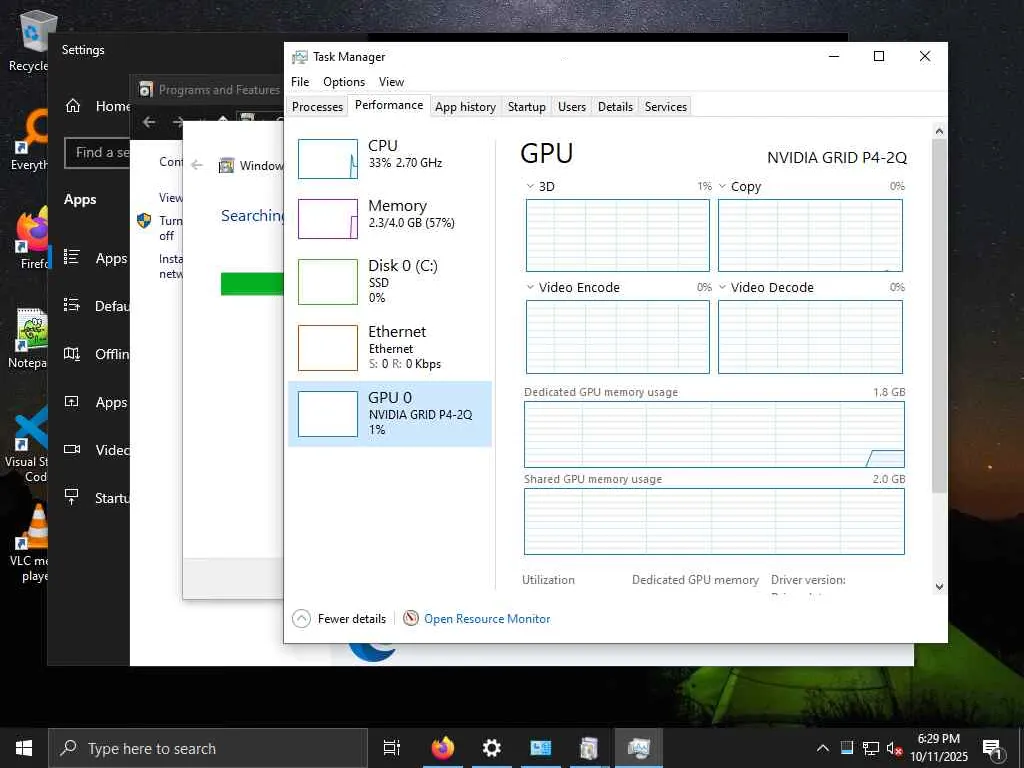The image size is (1024, 768).
Task: Open the Services tab
Action: pos(665,106)
